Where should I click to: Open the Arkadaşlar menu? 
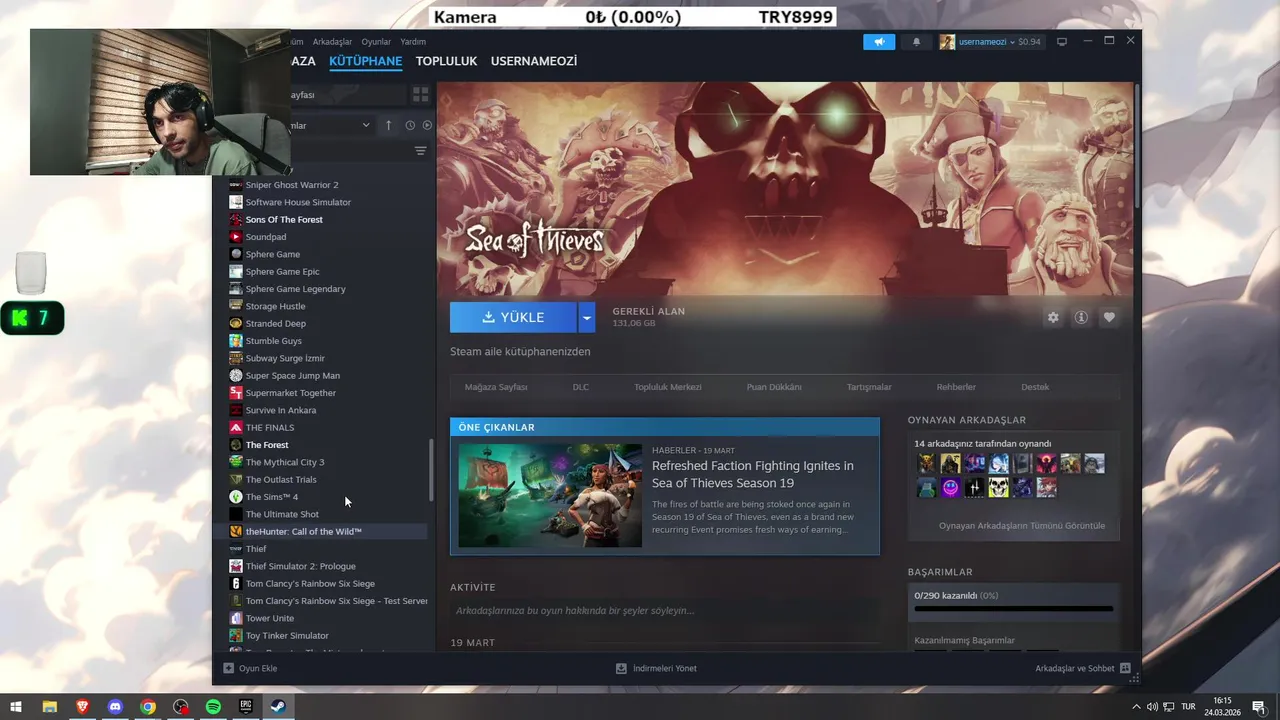pyautogui.click(x=332, y=42)
